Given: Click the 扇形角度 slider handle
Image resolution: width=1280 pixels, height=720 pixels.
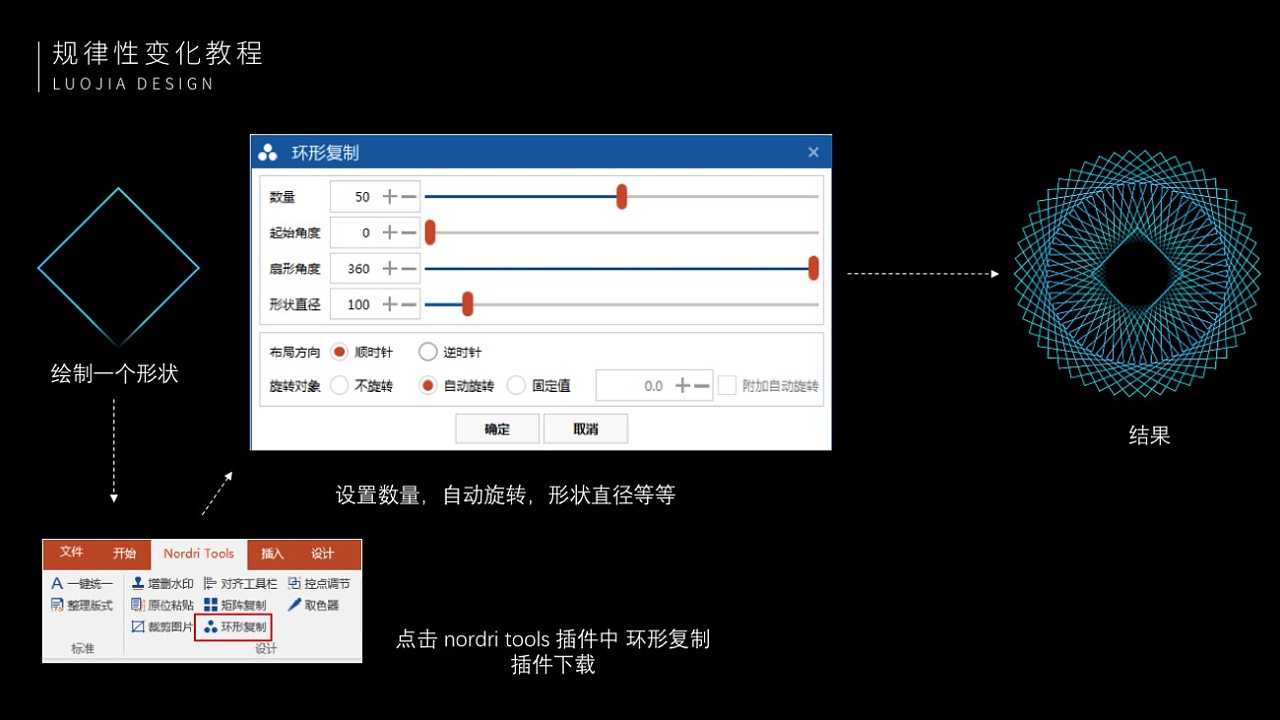Looking at the screenshot, I should coord(814,268).
